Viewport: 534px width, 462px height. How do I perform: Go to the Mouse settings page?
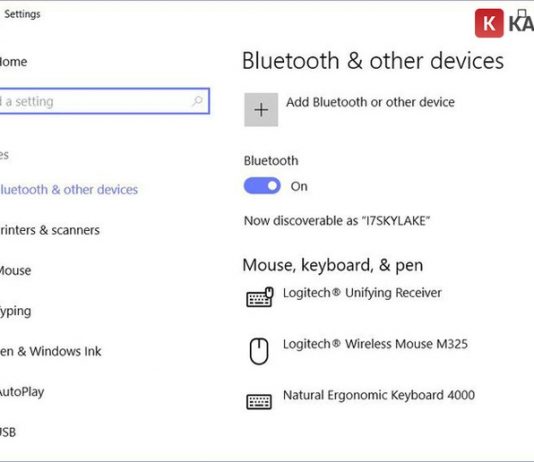pos(15,271)
